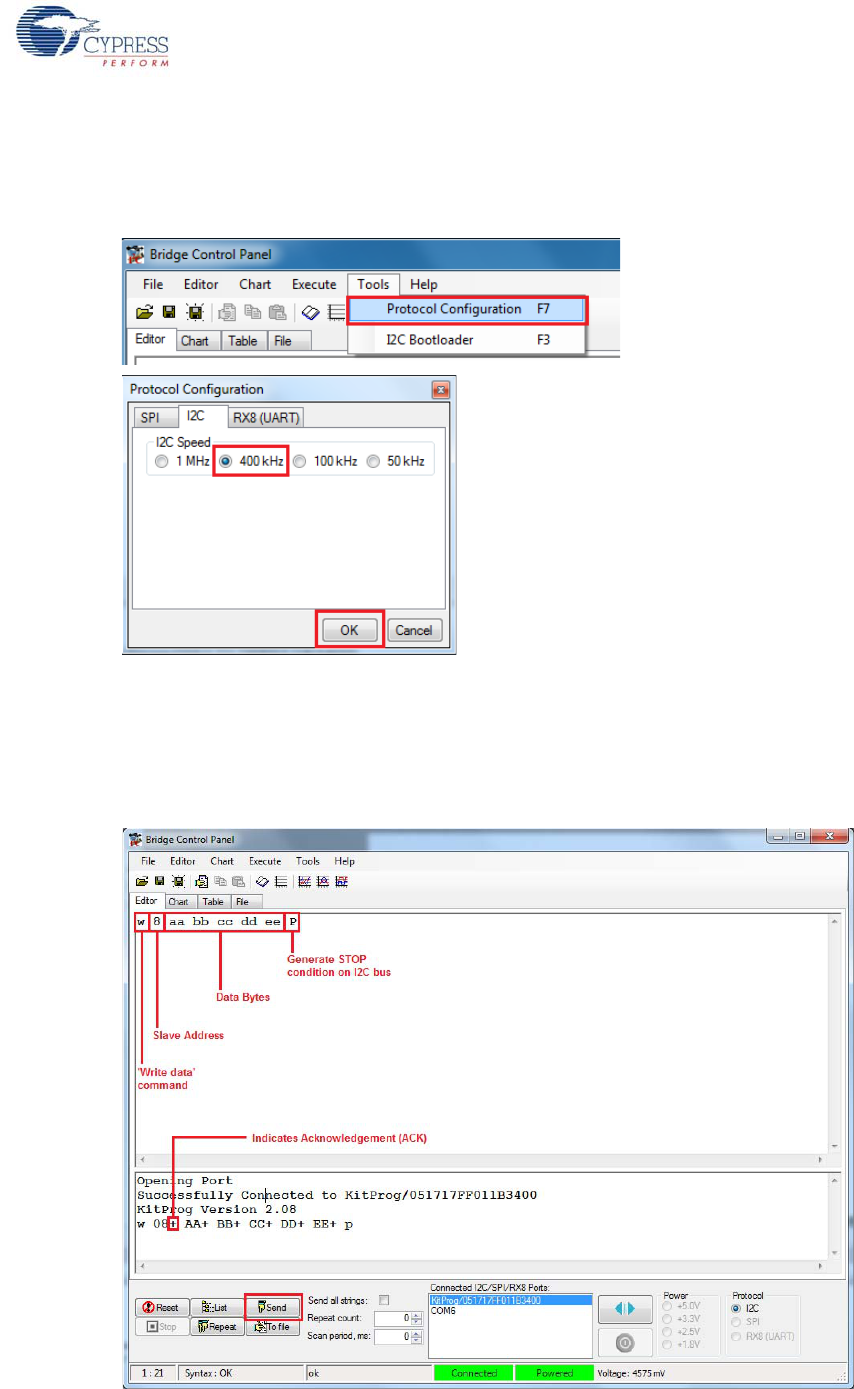Viewport: 854px width, 1389px height.
Task: Click the green Powered status indicator
Action: [554, 1373]
